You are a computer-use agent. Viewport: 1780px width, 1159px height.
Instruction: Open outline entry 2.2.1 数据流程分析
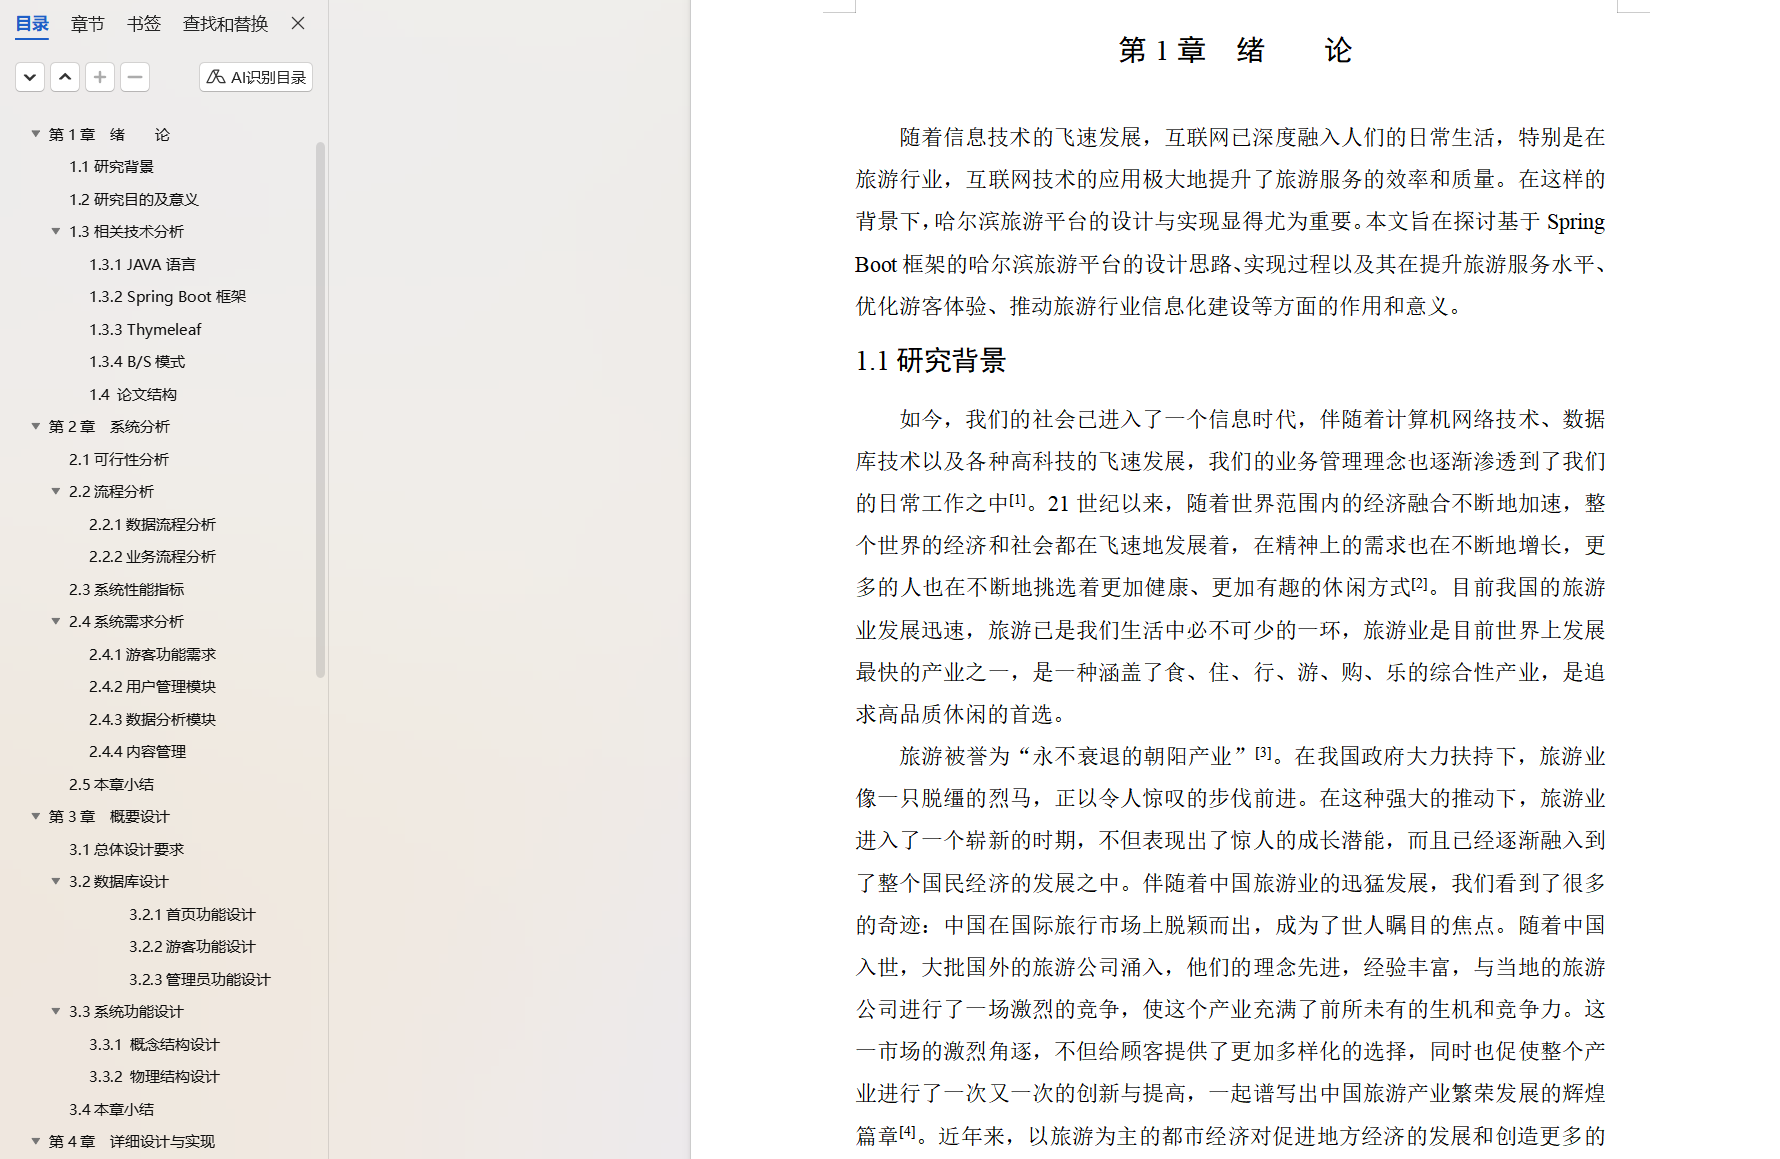152,524
